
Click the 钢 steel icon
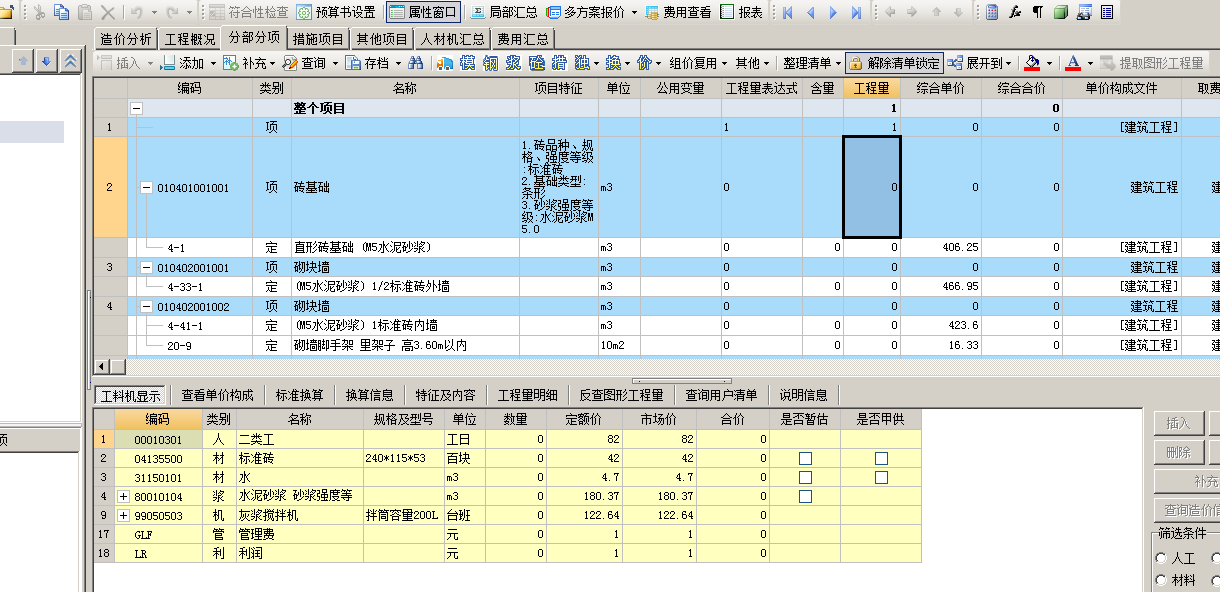coord(490,63)
